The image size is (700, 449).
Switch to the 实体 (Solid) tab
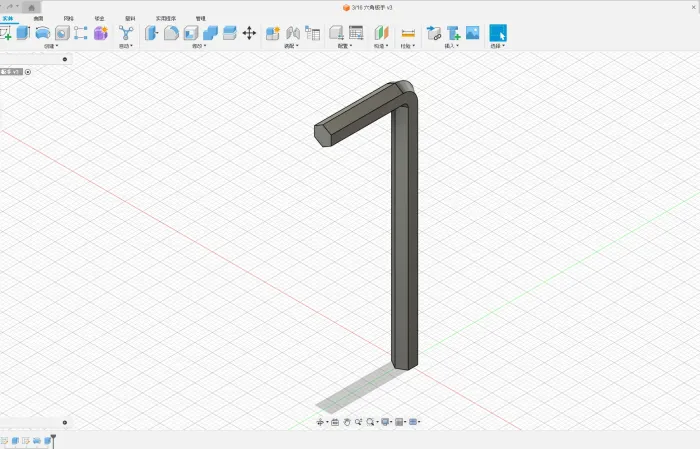[8, 18]
